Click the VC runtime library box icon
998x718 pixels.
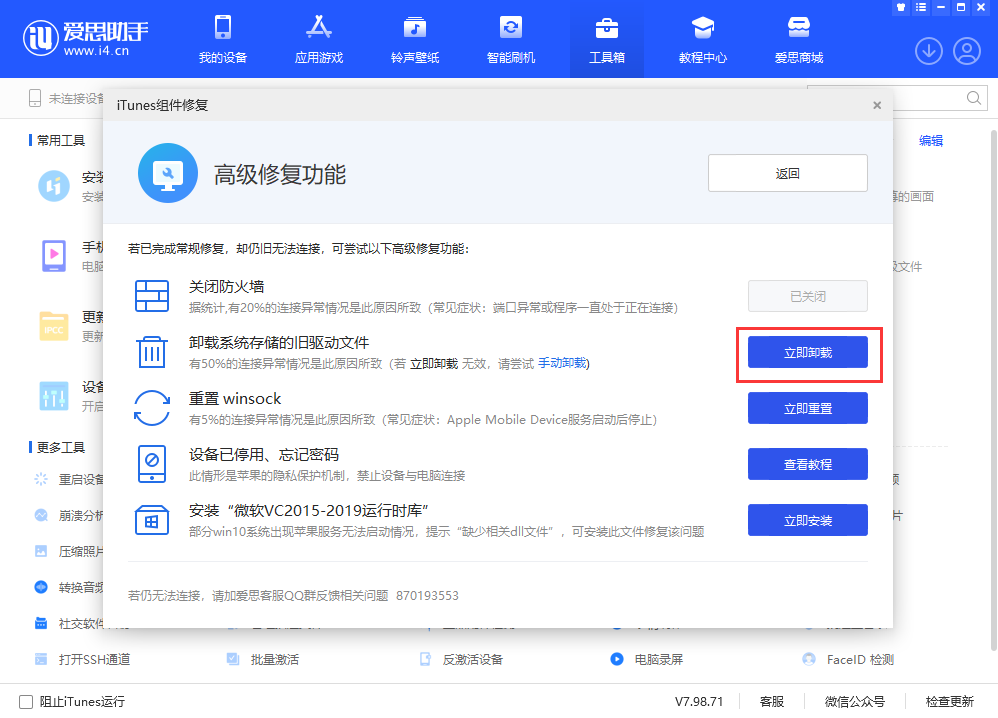[152, 520]
